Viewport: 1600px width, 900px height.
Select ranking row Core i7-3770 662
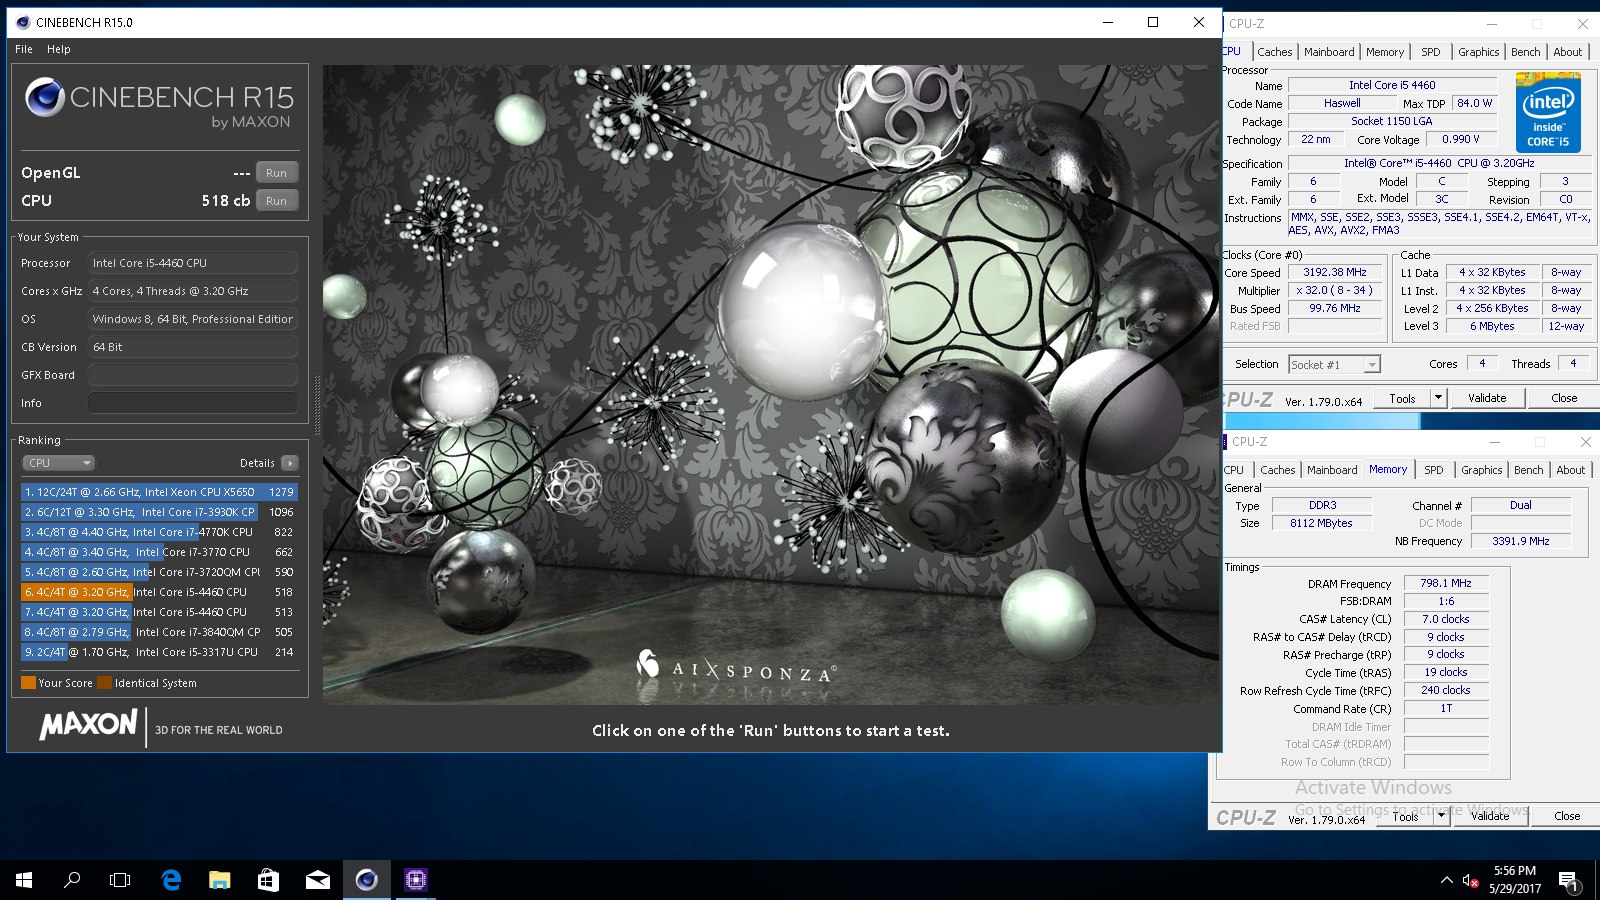pos(159,552)
